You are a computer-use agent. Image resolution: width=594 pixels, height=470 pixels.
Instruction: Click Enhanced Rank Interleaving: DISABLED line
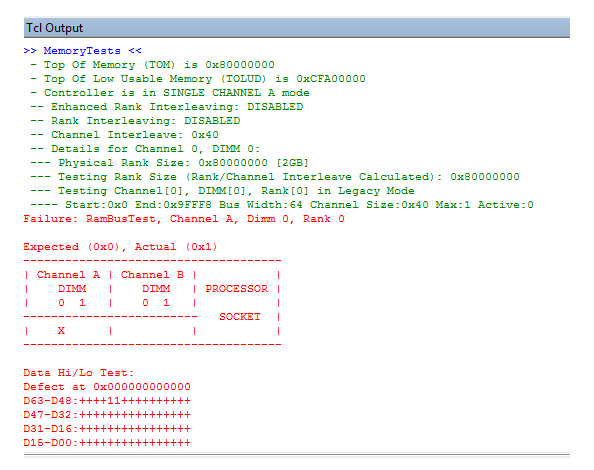pyautogui.click(x=167, y=107)
